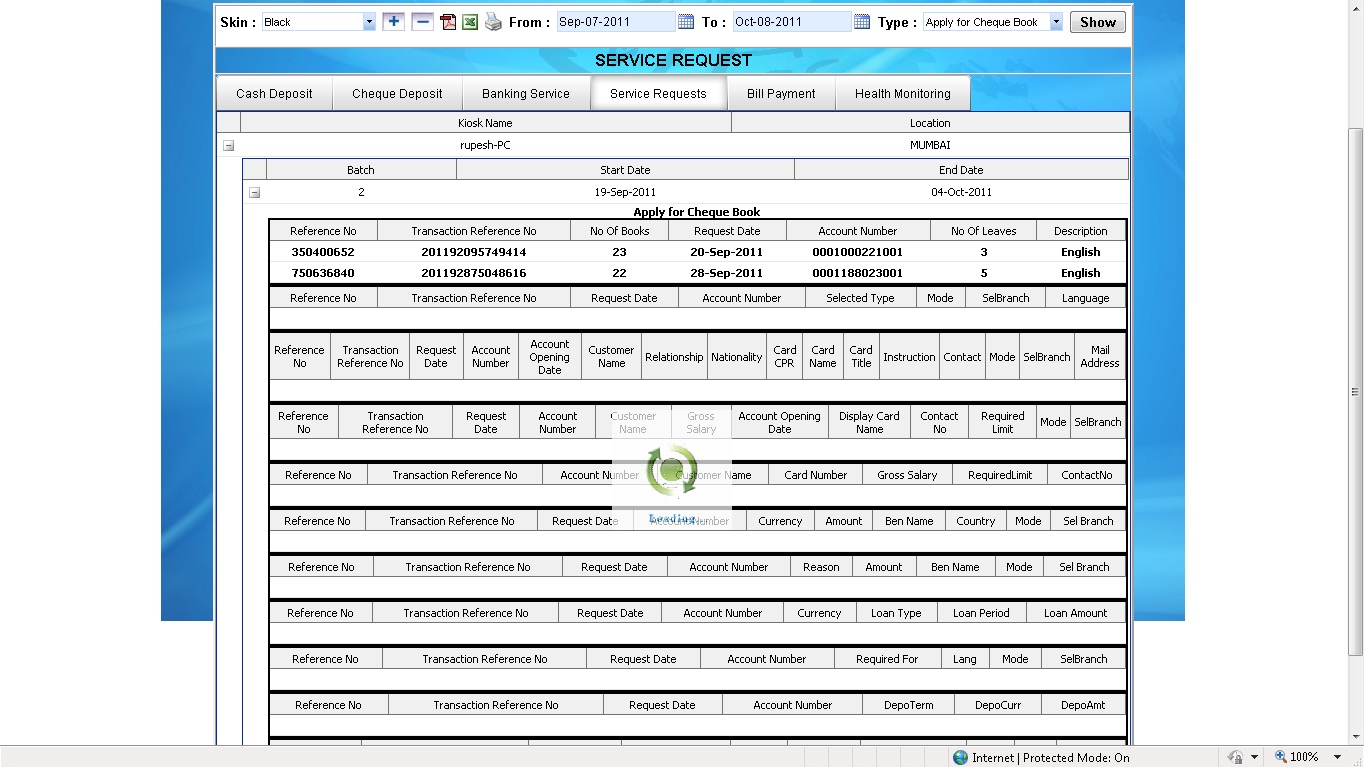Open the Health Monitoring tab

903,94
